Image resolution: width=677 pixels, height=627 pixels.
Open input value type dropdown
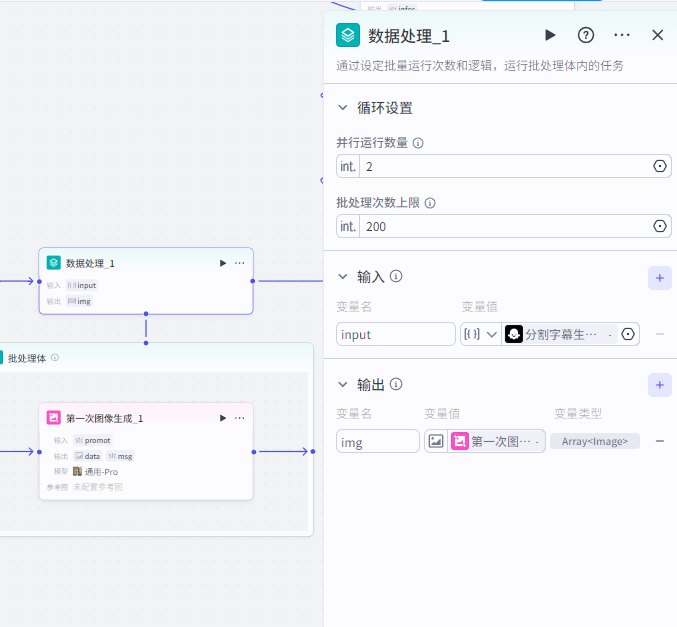[480, 334]
